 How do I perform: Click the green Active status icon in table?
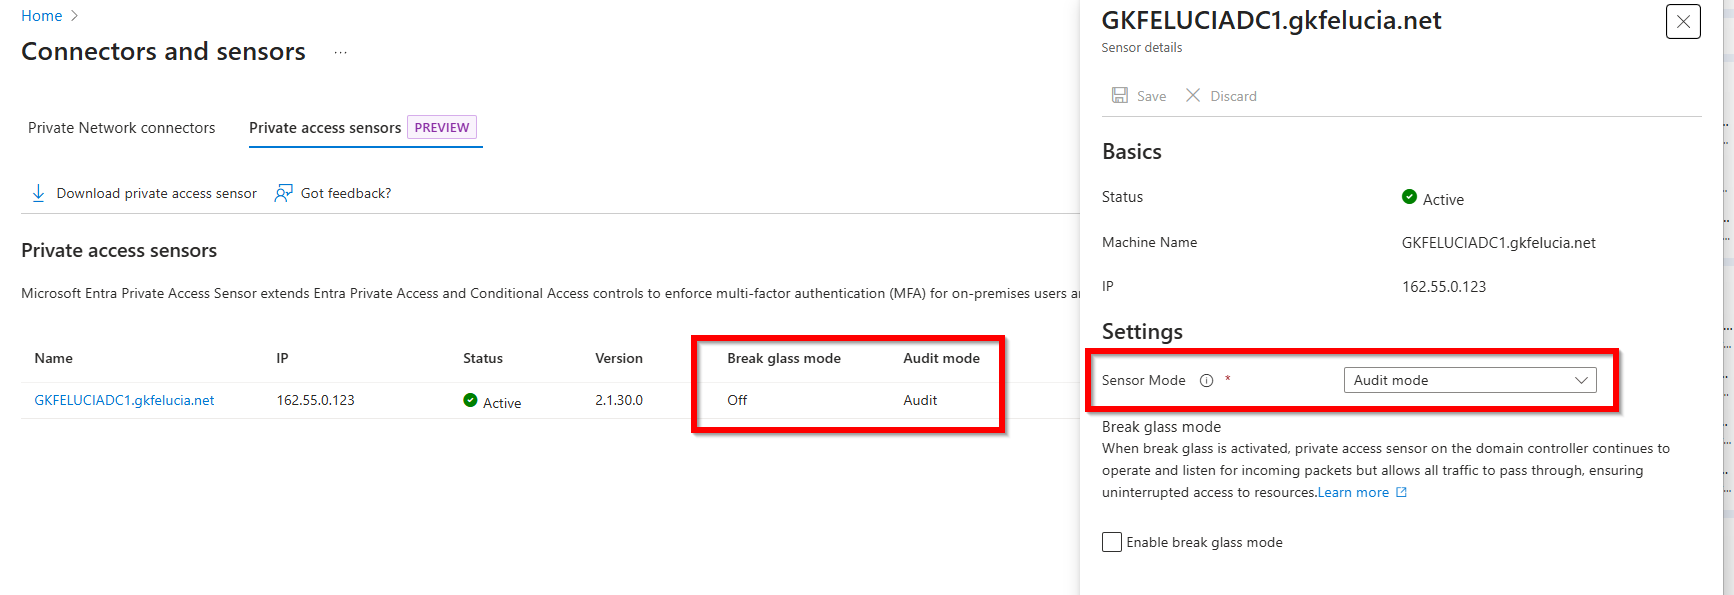tap(470, 400)
